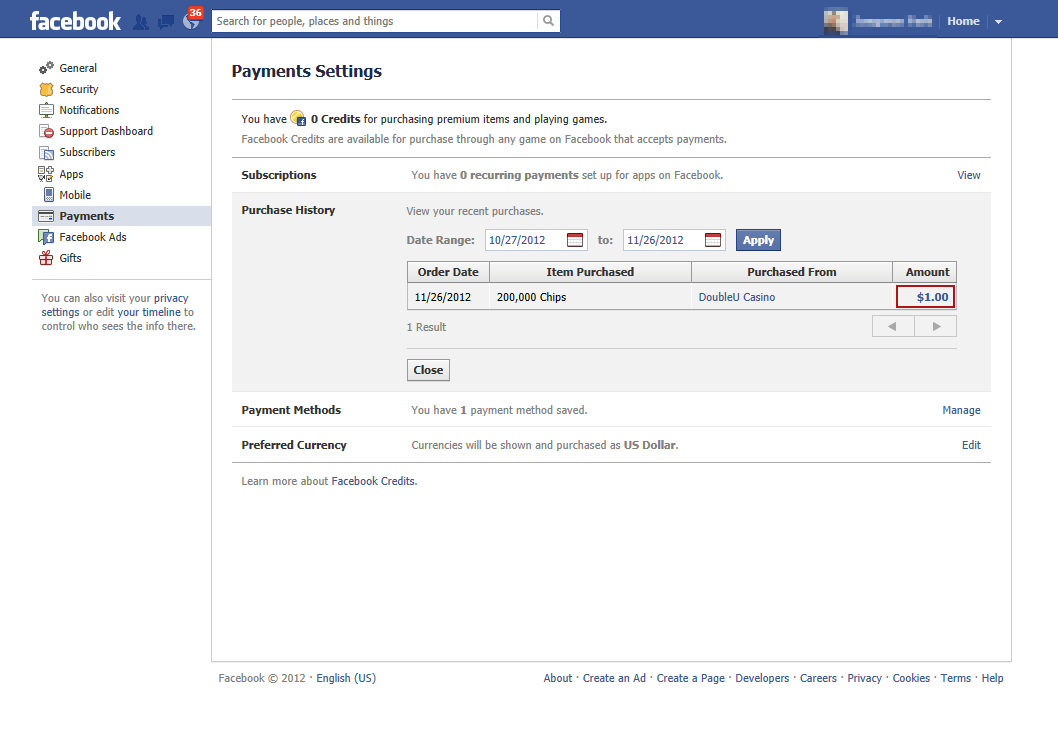Click the Purchased From column header
The image size is (1058, 733).
tap(791, 272)
